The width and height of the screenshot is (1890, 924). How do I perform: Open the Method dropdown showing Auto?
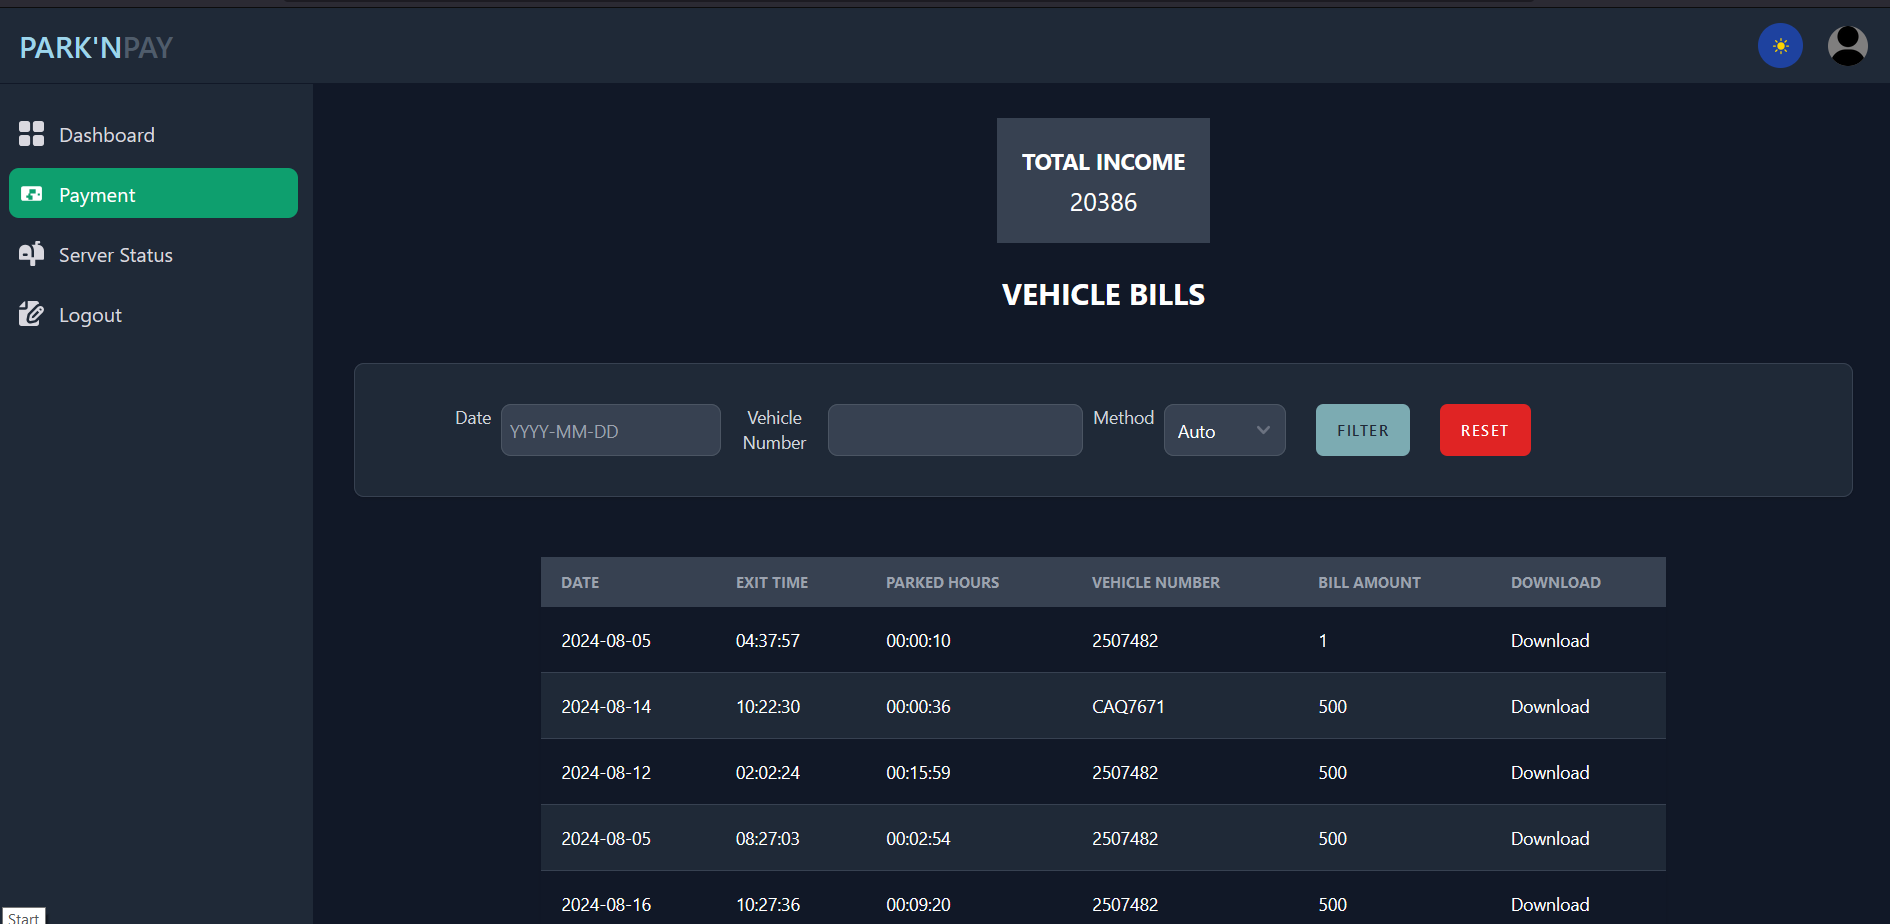[x=1224, y=430]
